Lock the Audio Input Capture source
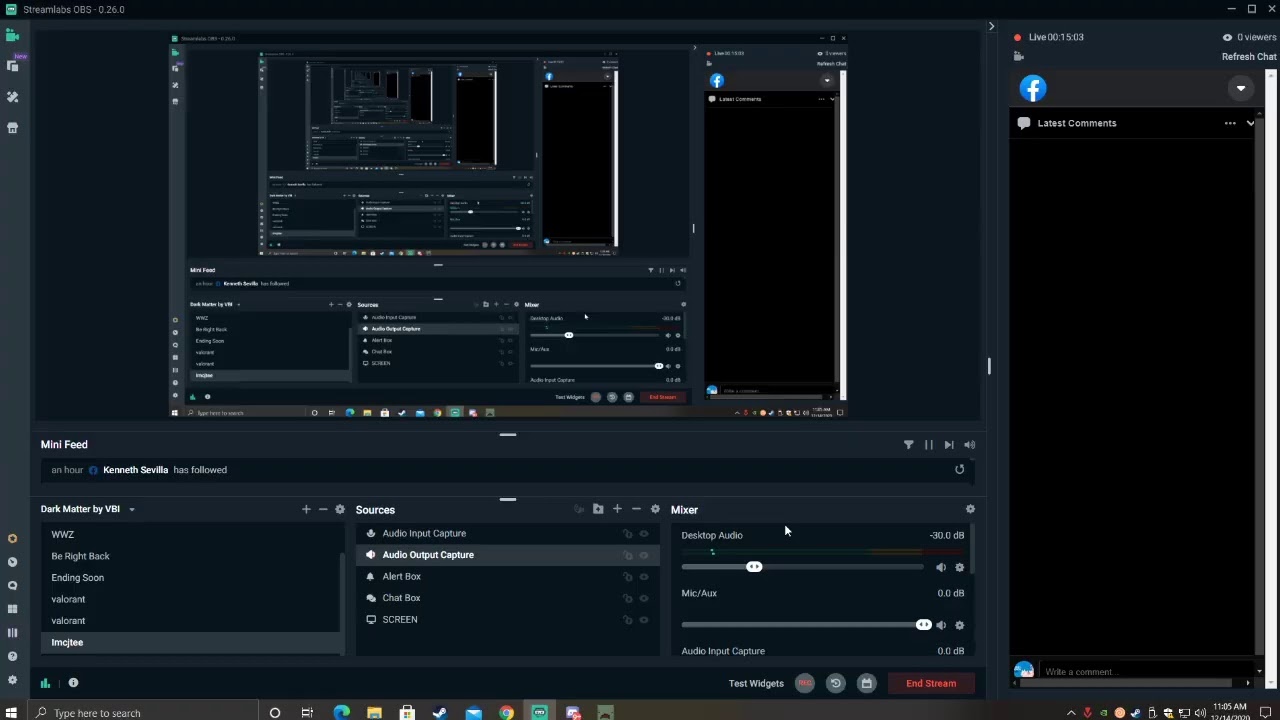Image resolution: width=1280 pixels, height=720 pixels. tap(628, 533)
